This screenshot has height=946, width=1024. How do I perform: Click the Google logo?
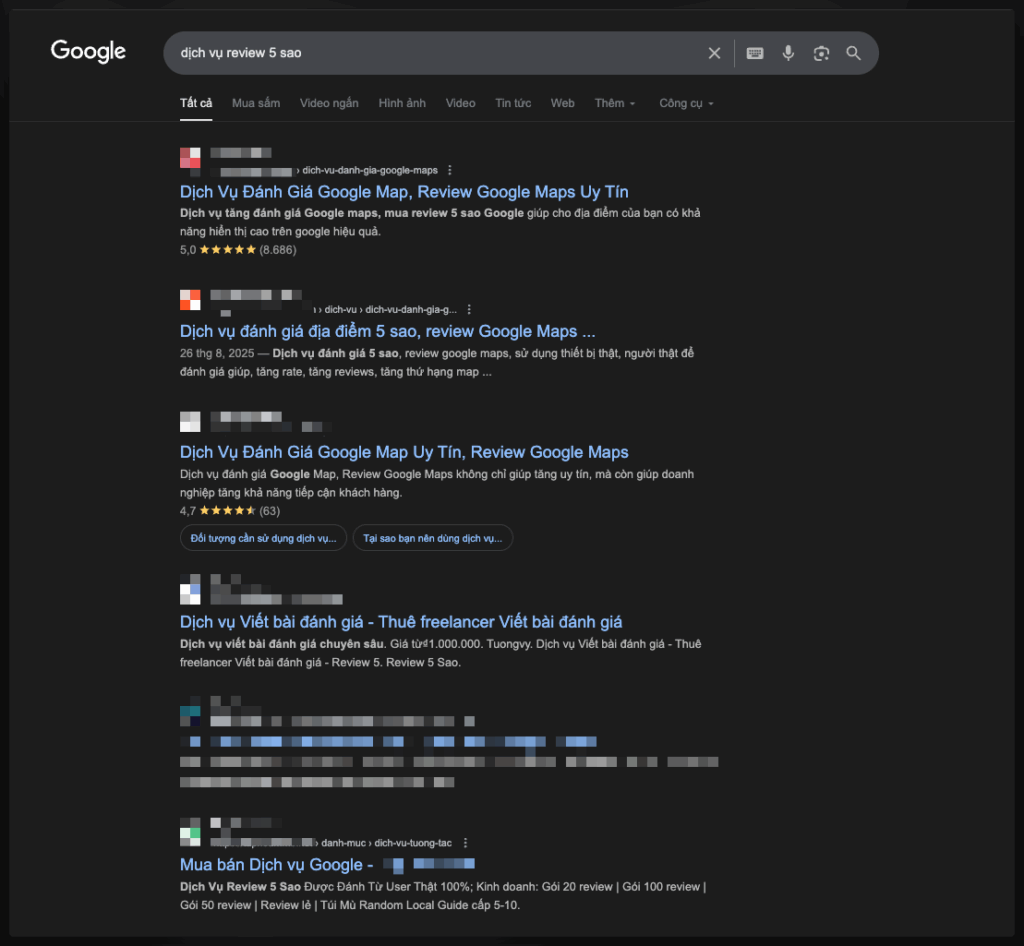click(88, 52)
